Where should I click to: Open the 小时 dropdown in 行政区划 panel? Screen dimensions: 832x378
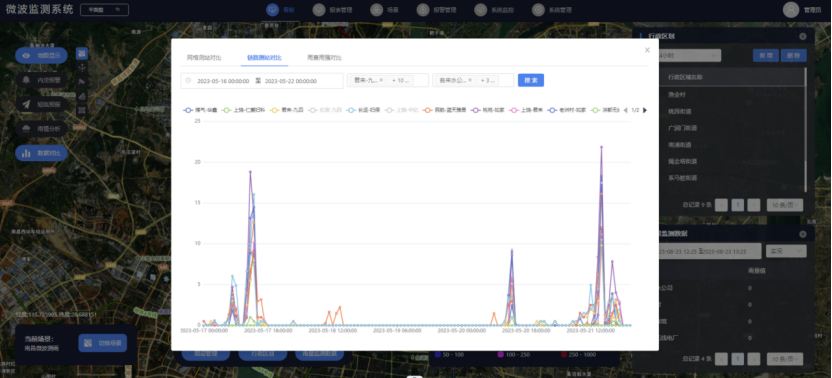[689, 55]
